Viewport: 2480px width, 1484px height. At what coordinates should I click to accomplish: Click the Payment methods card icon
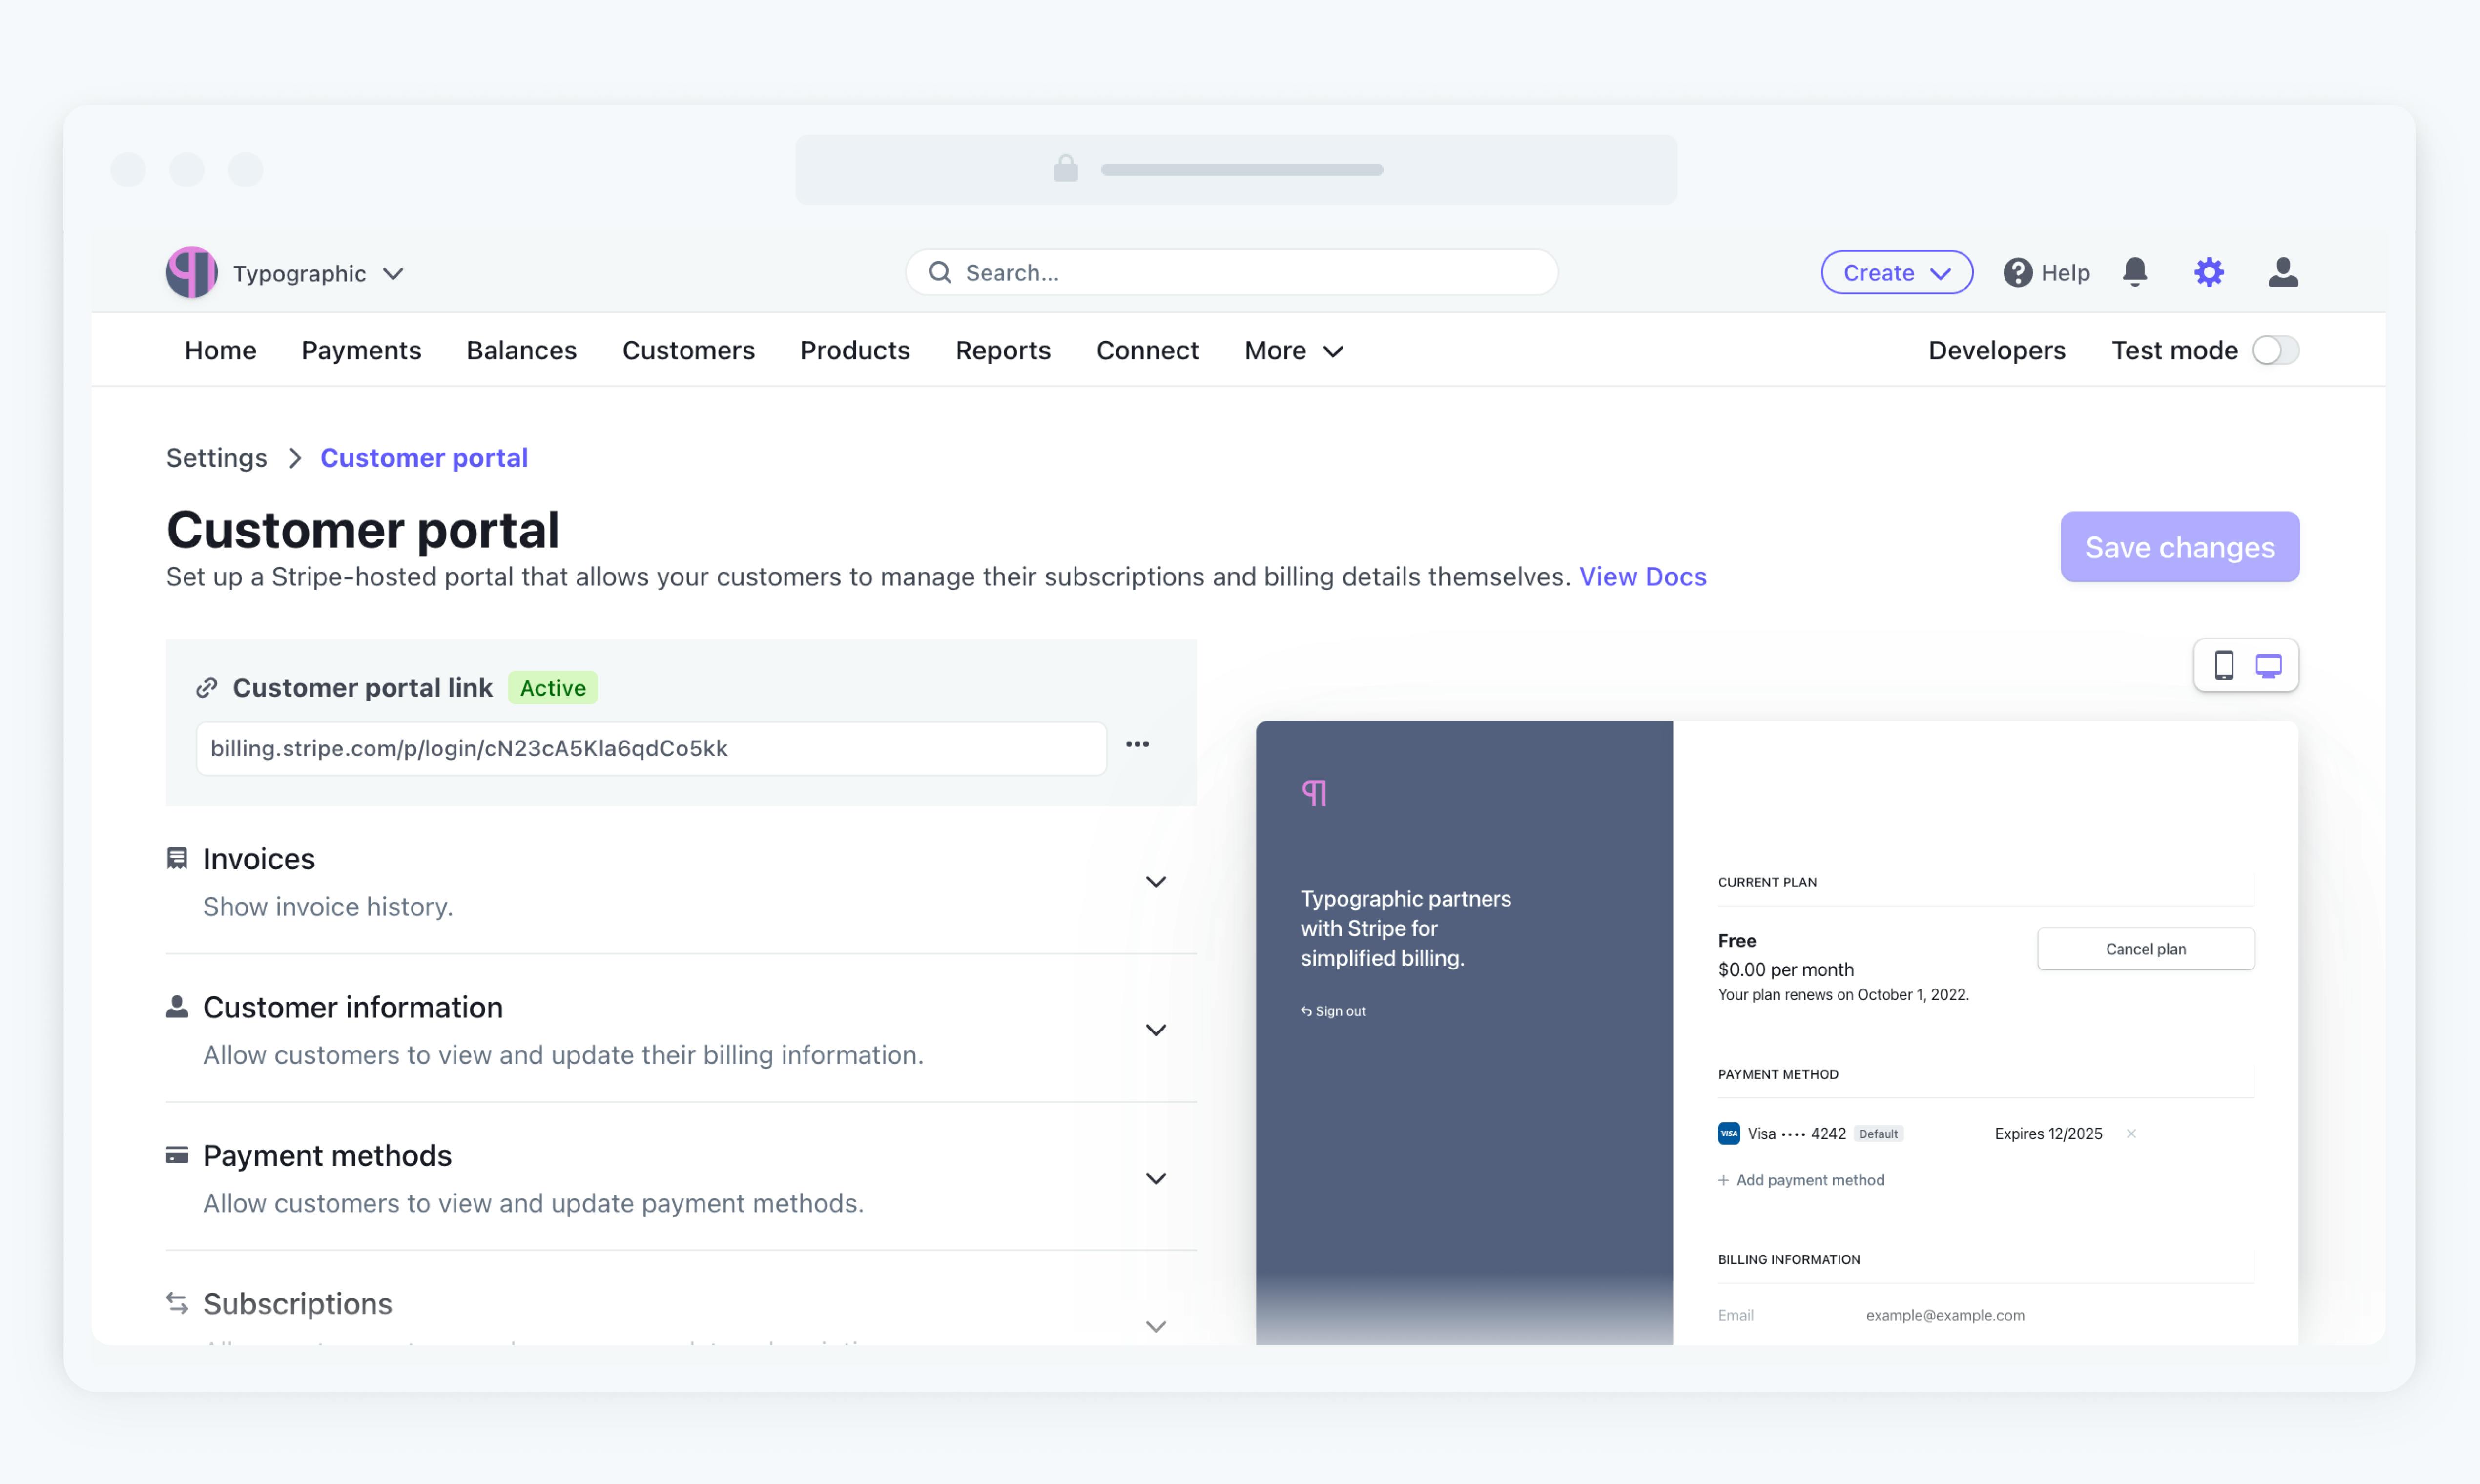[x=177, y=1156]
